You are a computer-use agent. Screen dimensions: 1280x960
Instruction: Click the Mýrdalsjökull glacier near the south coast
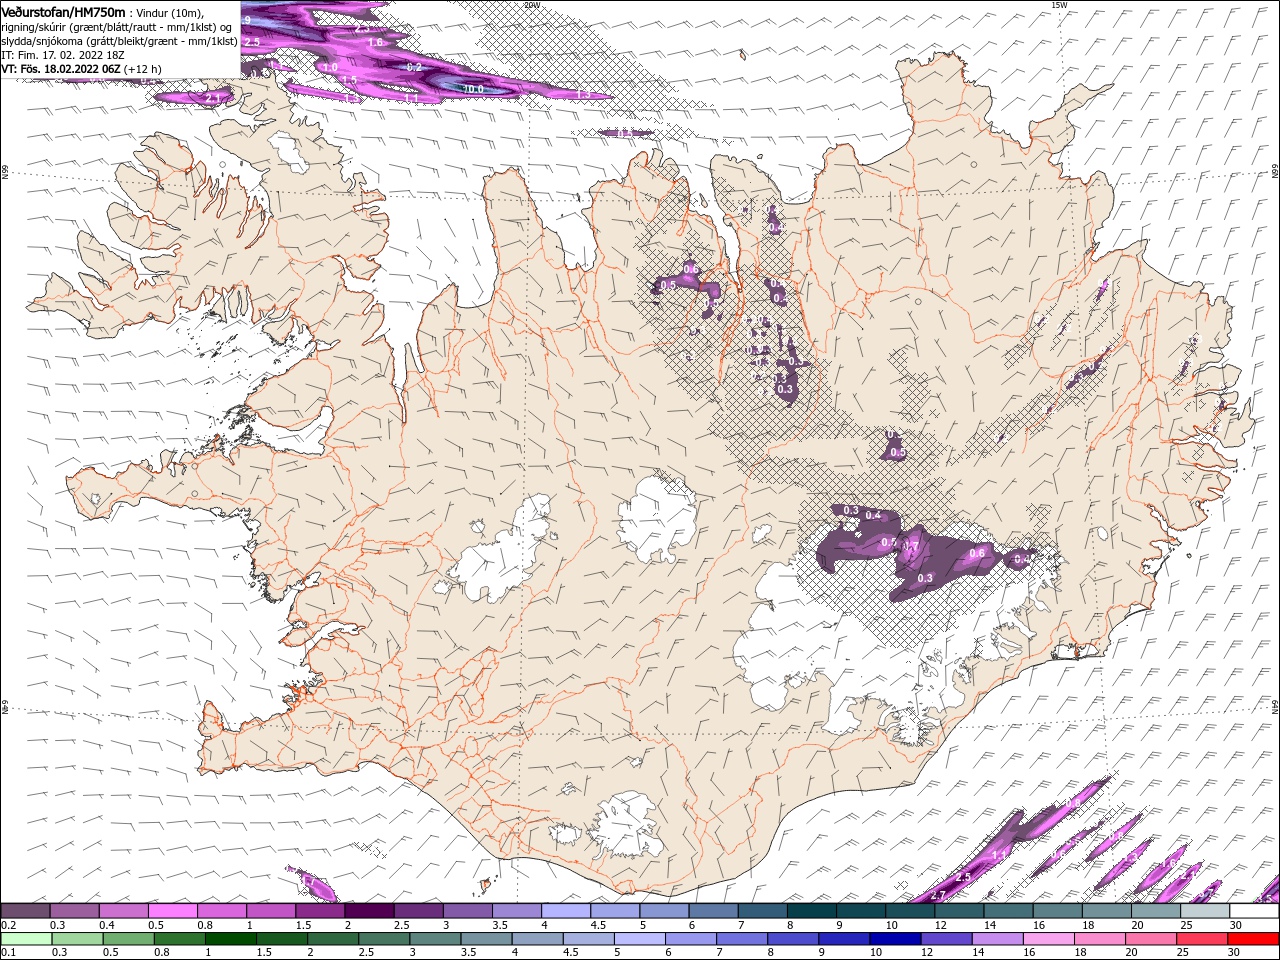click(x=626, y=827)
